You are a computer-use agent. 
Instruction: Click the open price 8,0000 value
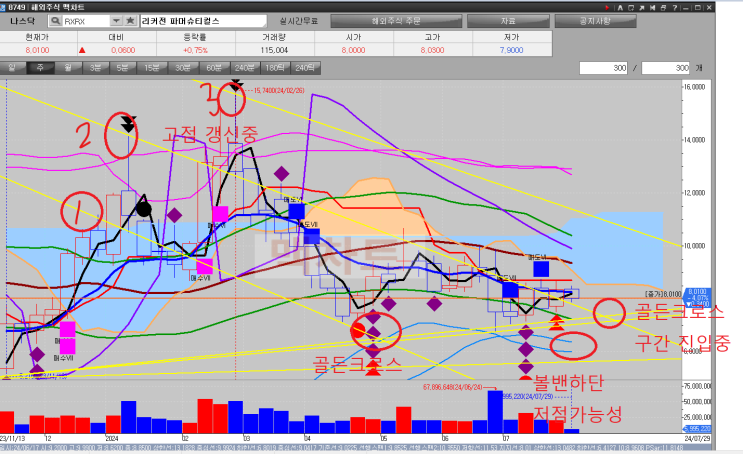353,50
